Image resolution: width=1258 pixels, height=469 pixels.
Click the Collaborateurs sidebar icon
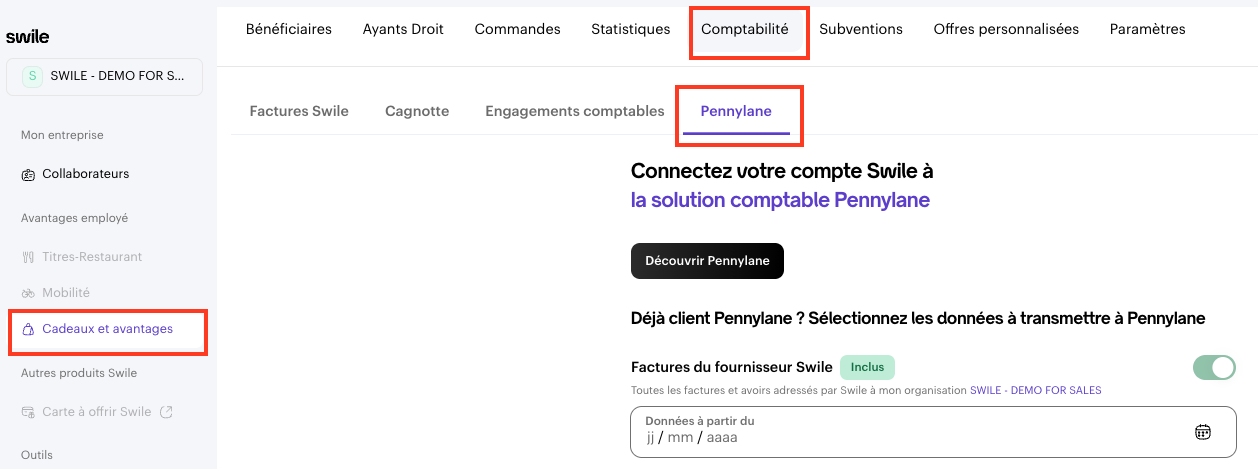28,175
